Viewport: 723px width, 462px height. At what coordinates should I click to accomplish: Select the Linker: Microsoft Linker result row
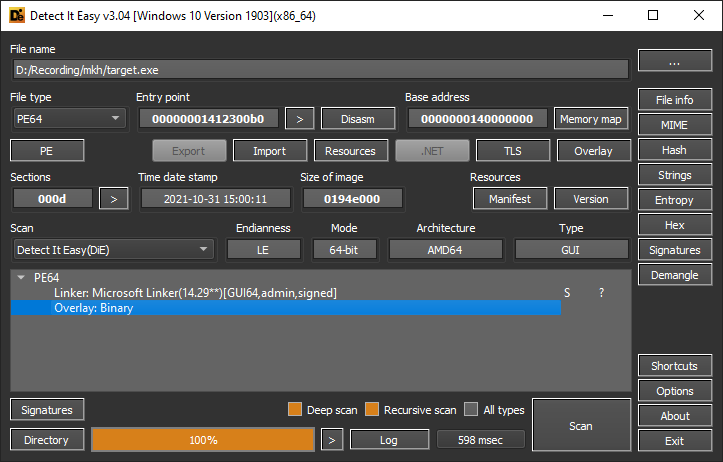click(195, 293)
